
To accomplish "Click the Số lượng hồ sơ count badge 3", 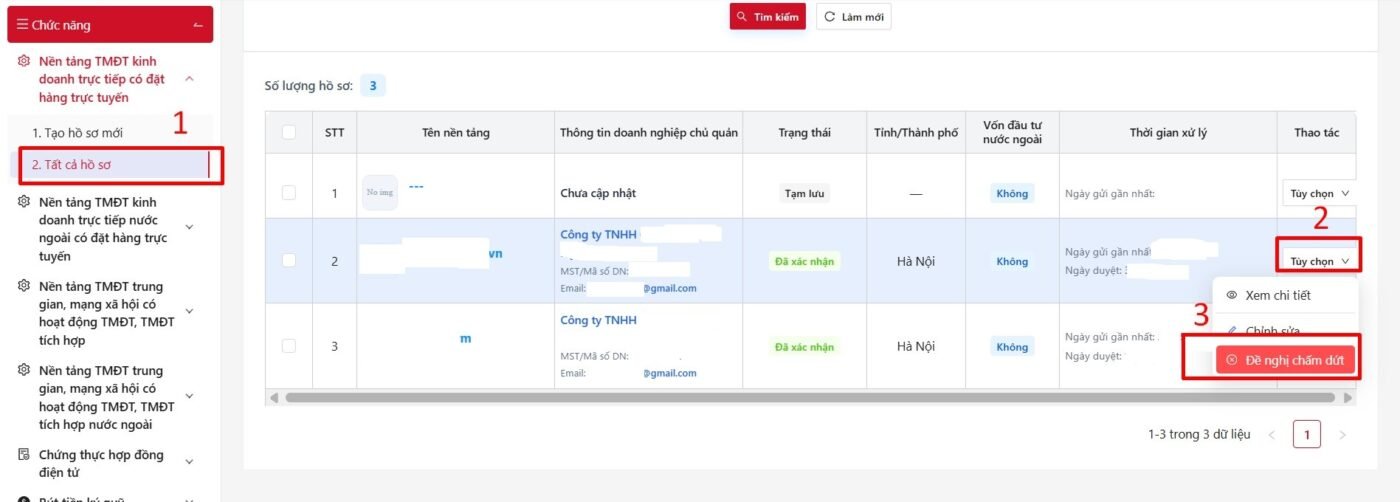I will click(373, 86).
